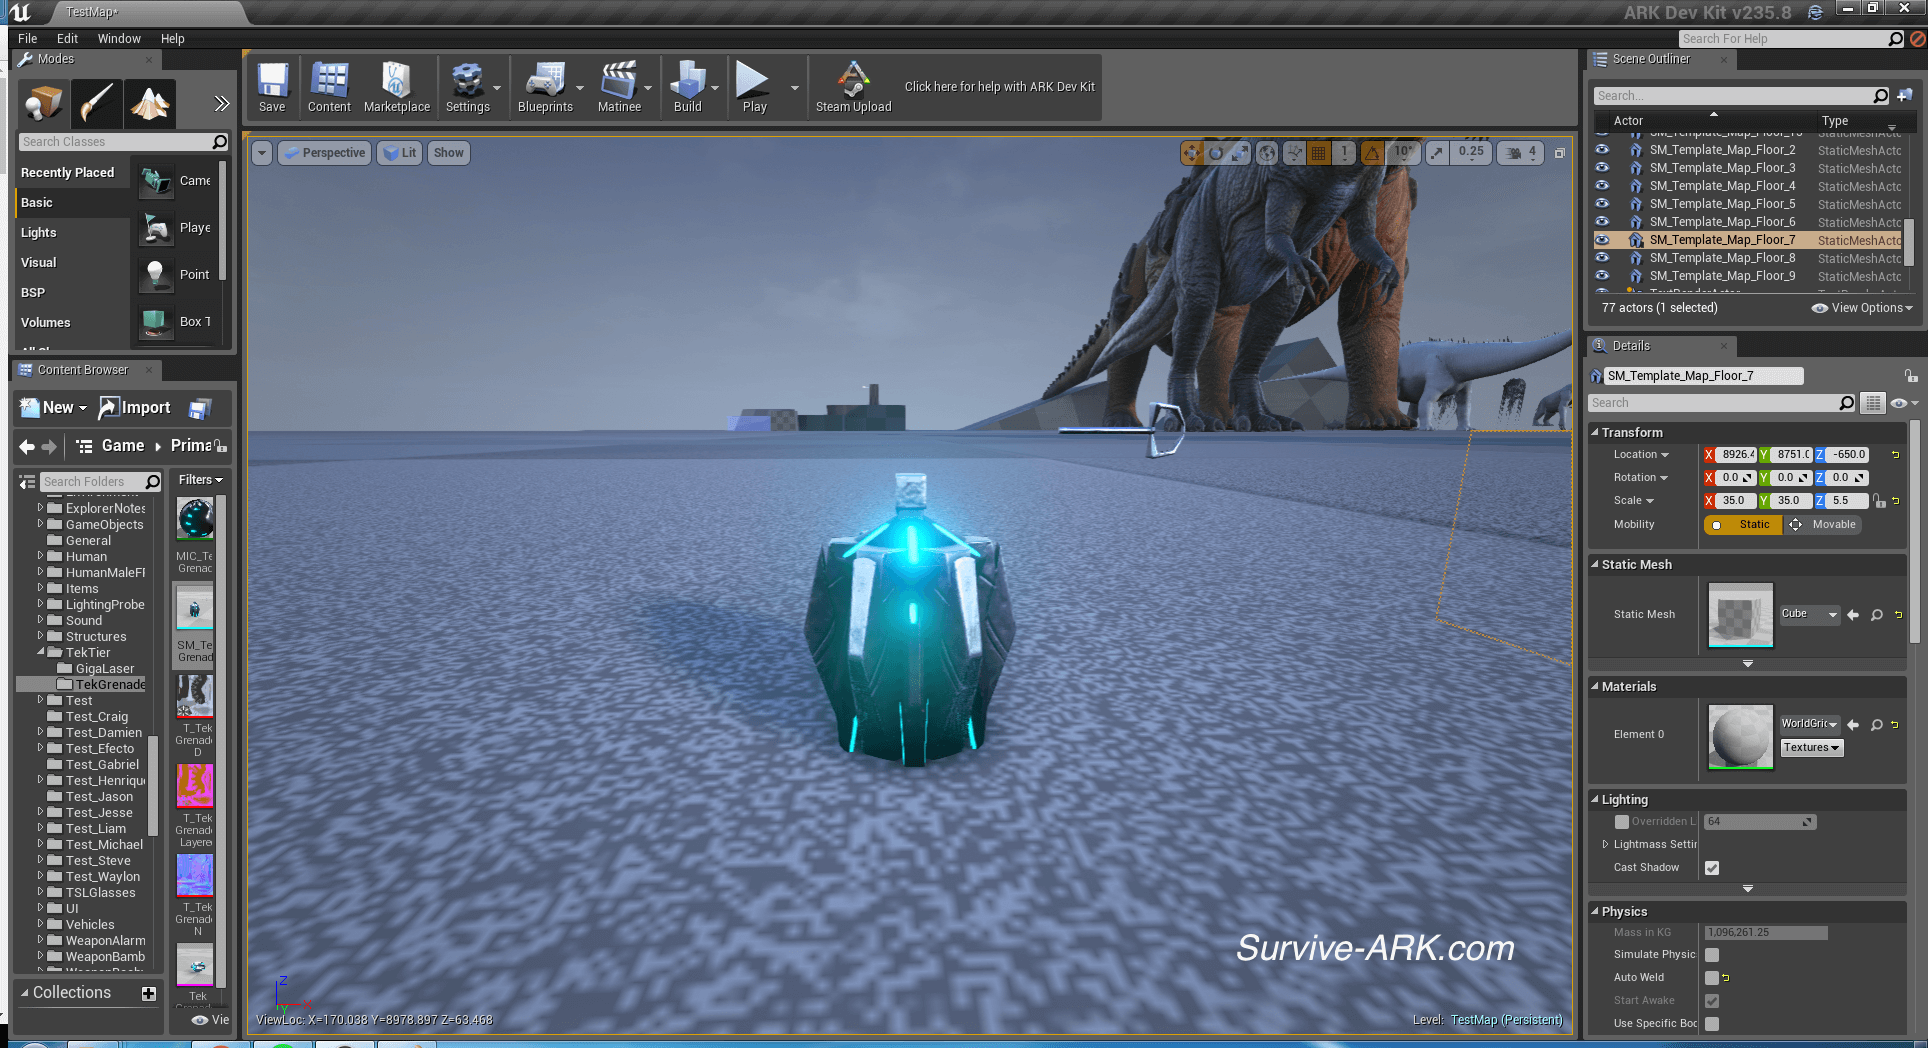Click the Lit view mode button
The width and height of the screenshot is (1928, 1048).
[x=400, y=153]
